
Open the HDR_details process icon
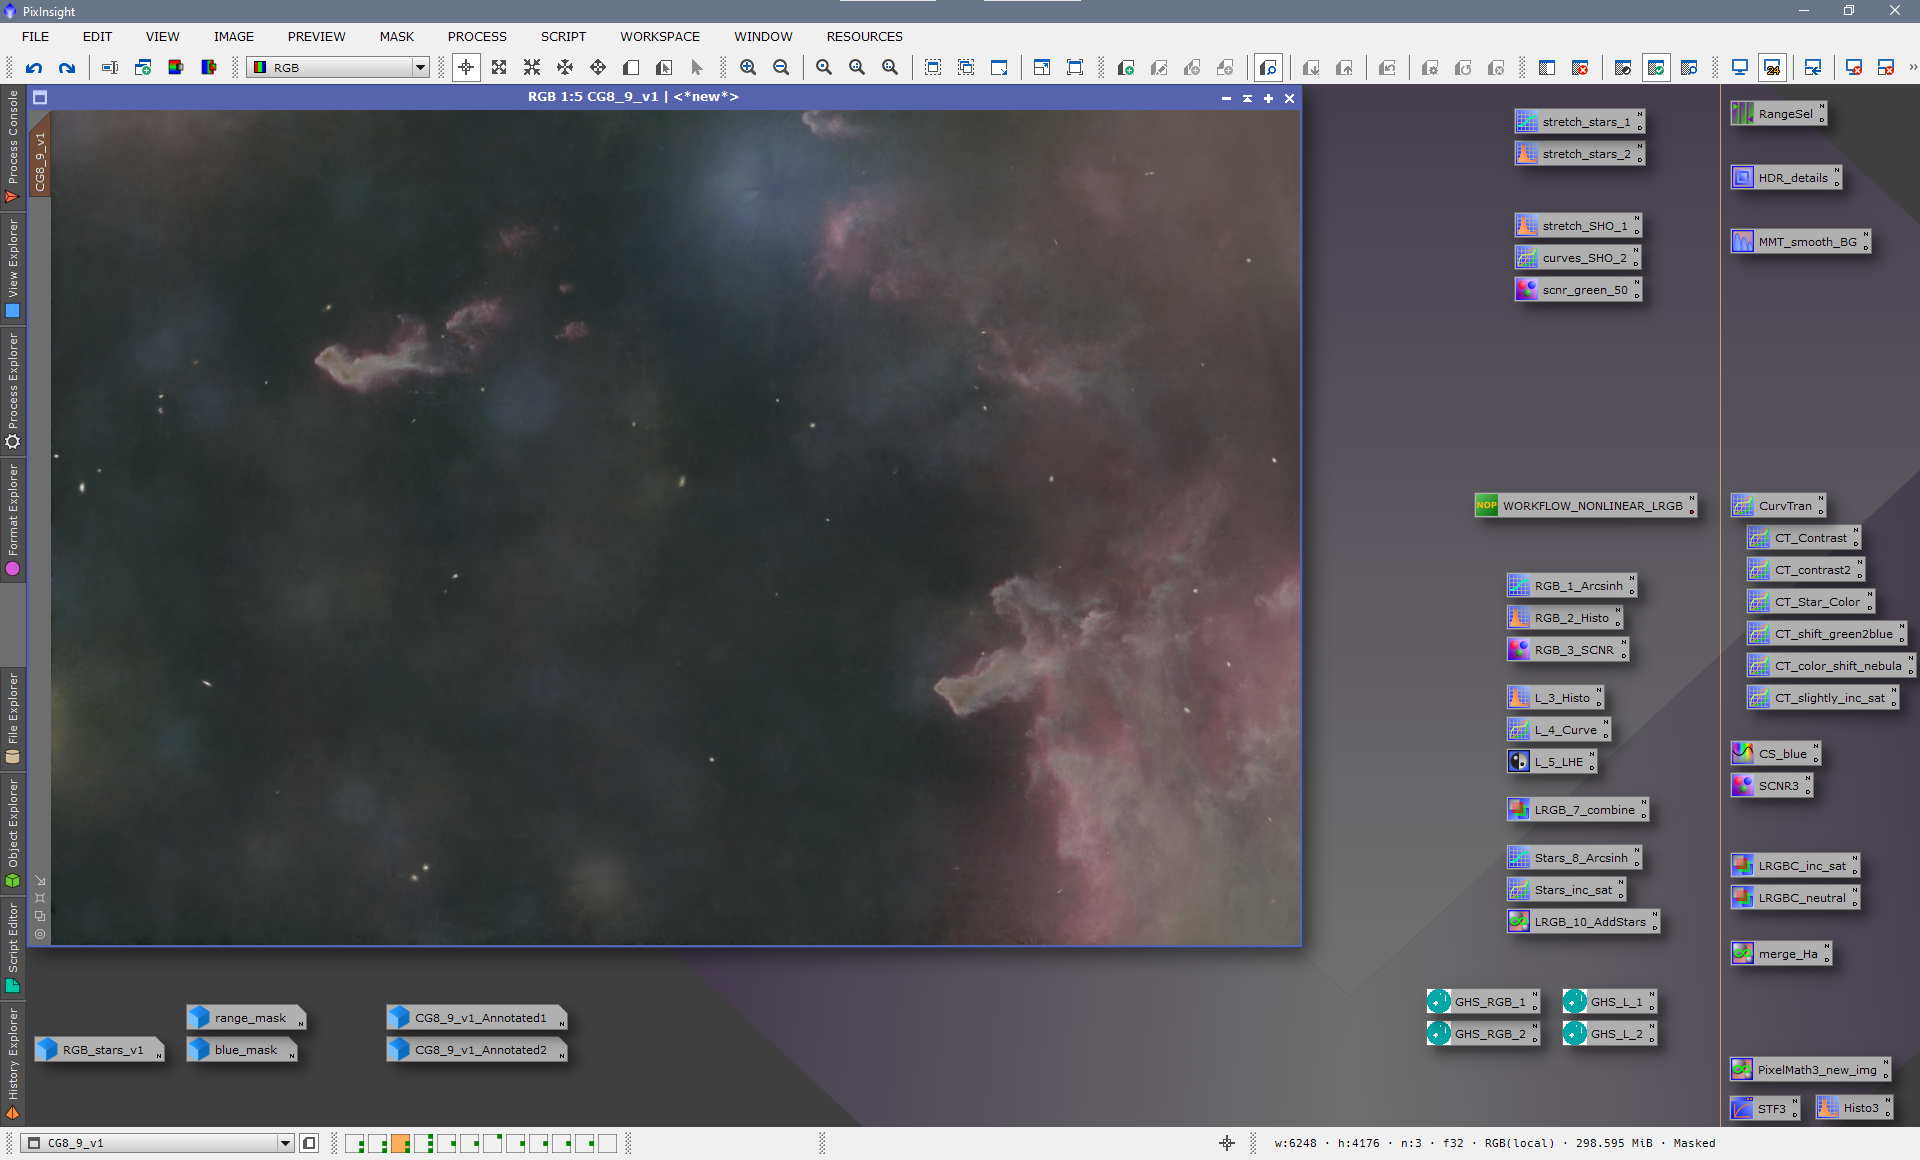click(x=1786, y=178)
